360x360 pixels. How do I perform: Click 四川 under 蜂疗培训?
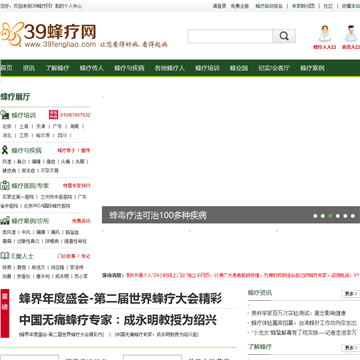(x=62, y=135)
